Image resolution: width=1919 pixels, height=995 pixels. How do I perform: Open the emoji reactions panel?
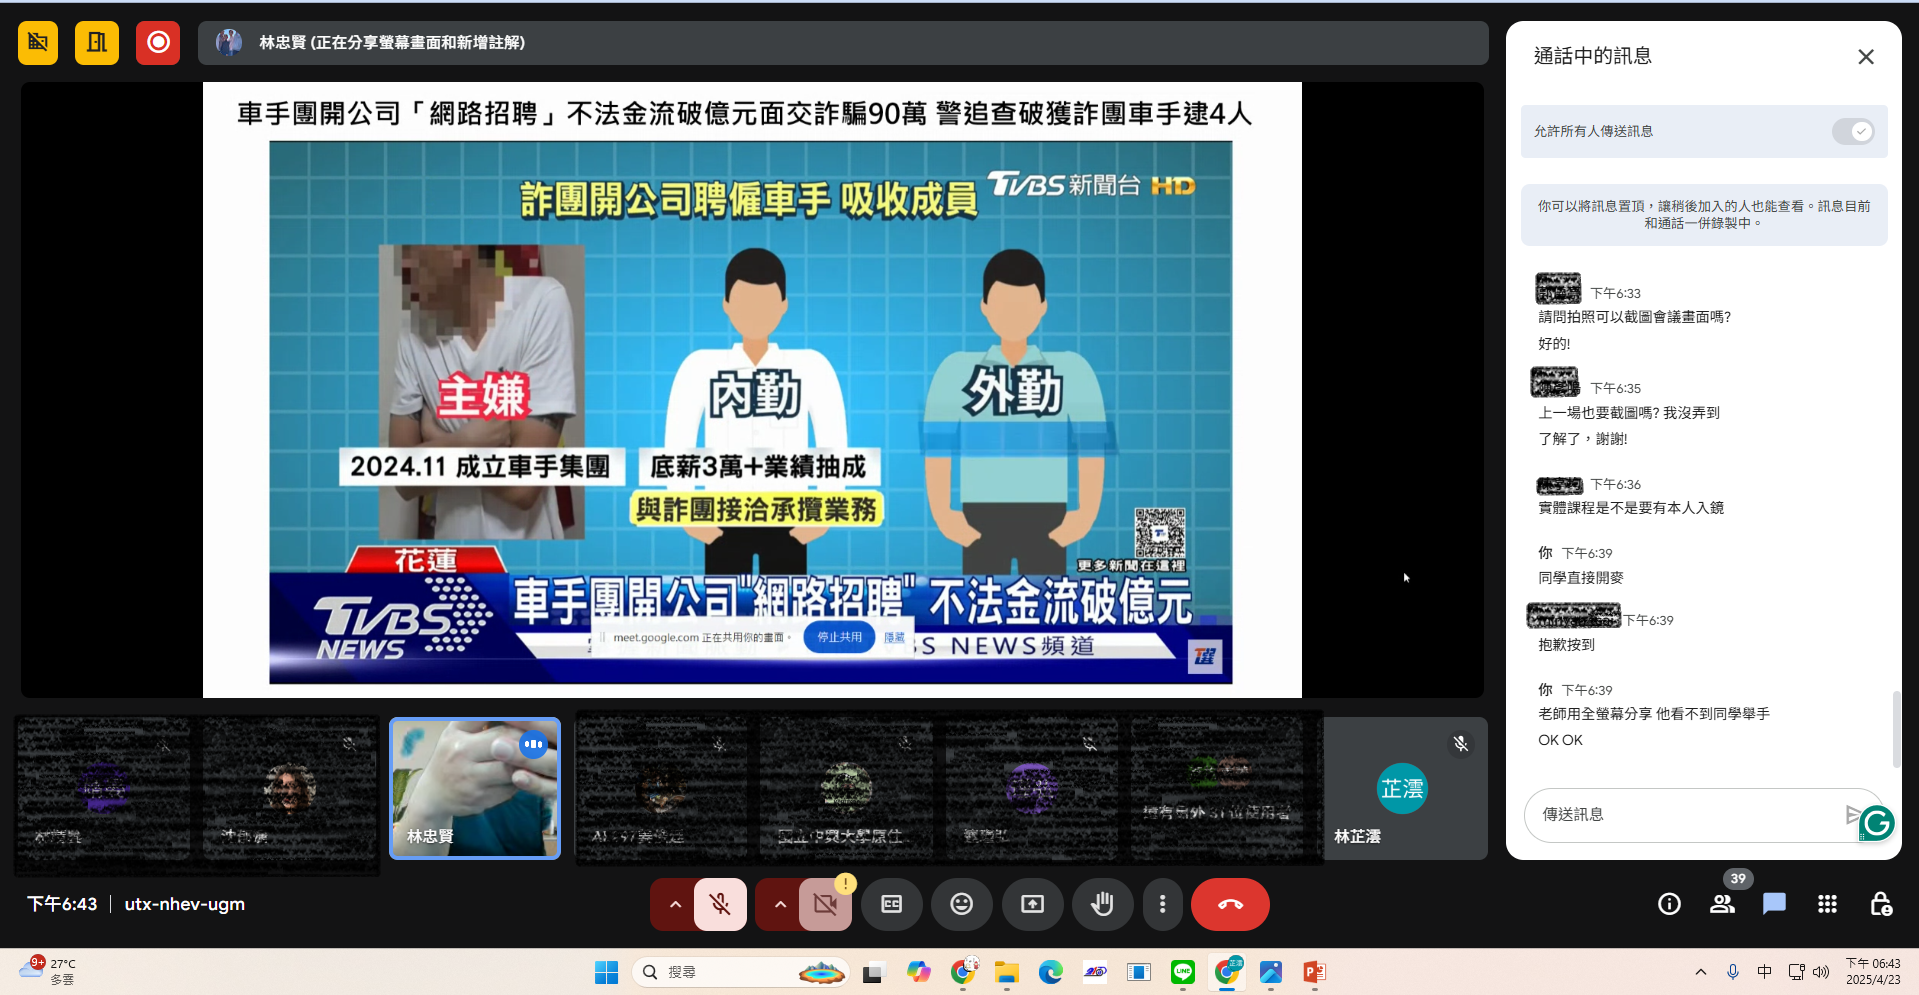tap(961, 904)
